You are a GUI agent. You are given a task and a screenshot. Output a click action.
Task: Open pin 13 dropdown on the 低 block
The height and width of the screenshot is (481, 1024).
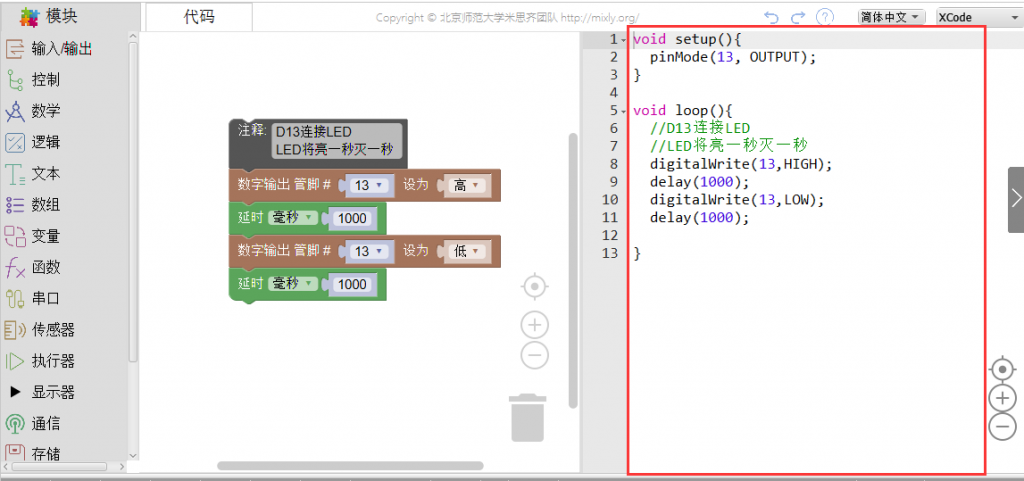coord(370,251)
